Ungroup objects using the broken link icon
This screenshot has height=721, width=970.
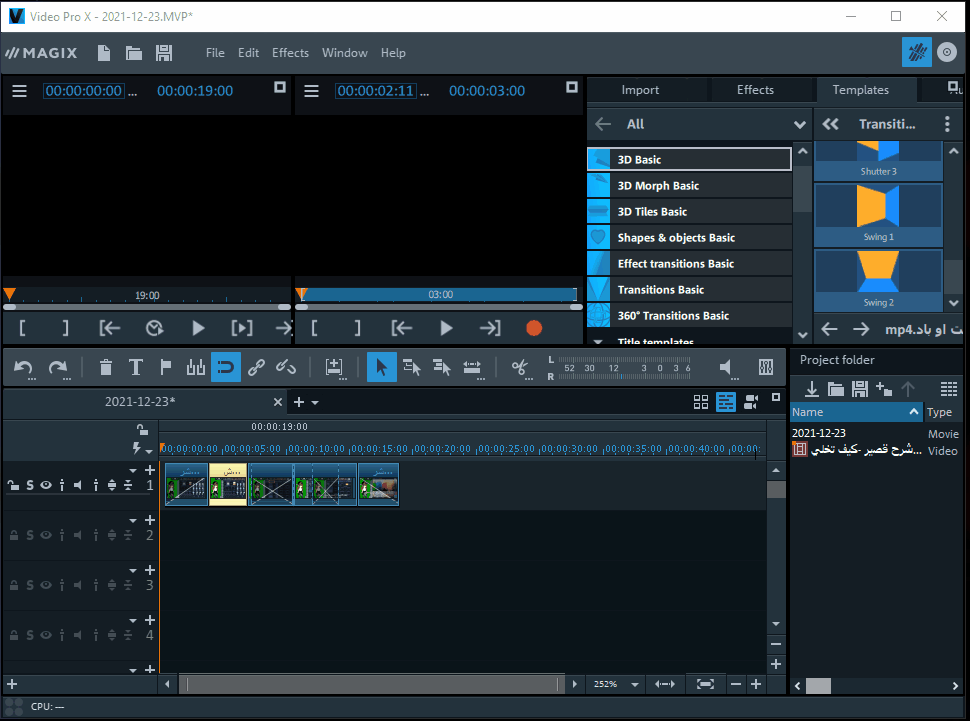pyautogui.click(x=285, y=368)
